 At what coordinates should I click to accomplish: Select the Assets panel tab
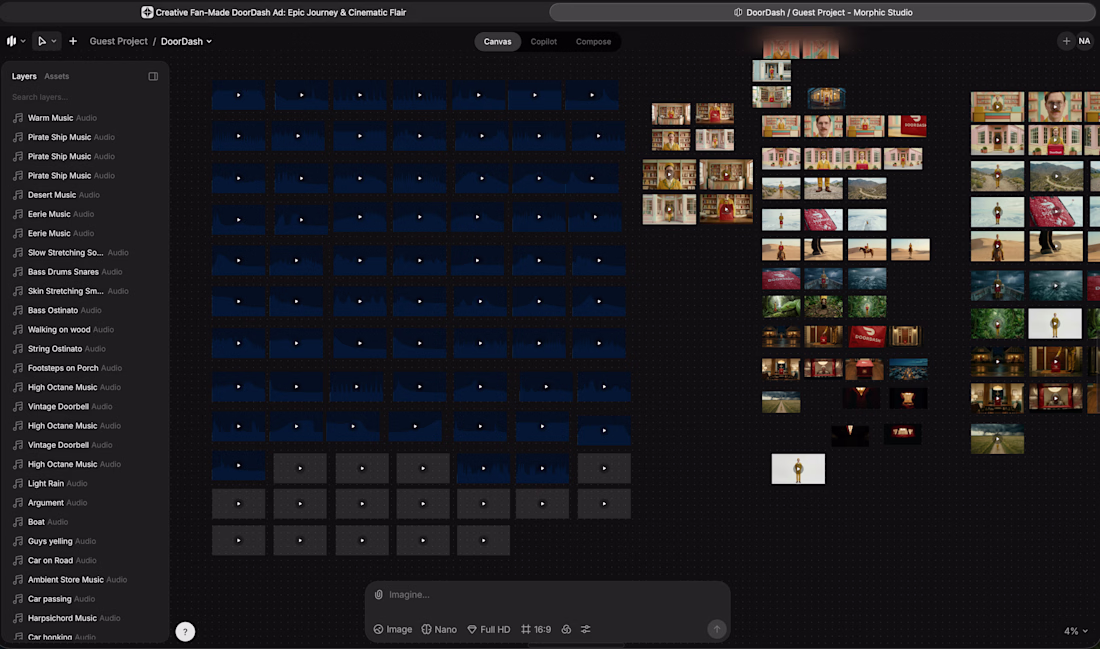point(57,76)
